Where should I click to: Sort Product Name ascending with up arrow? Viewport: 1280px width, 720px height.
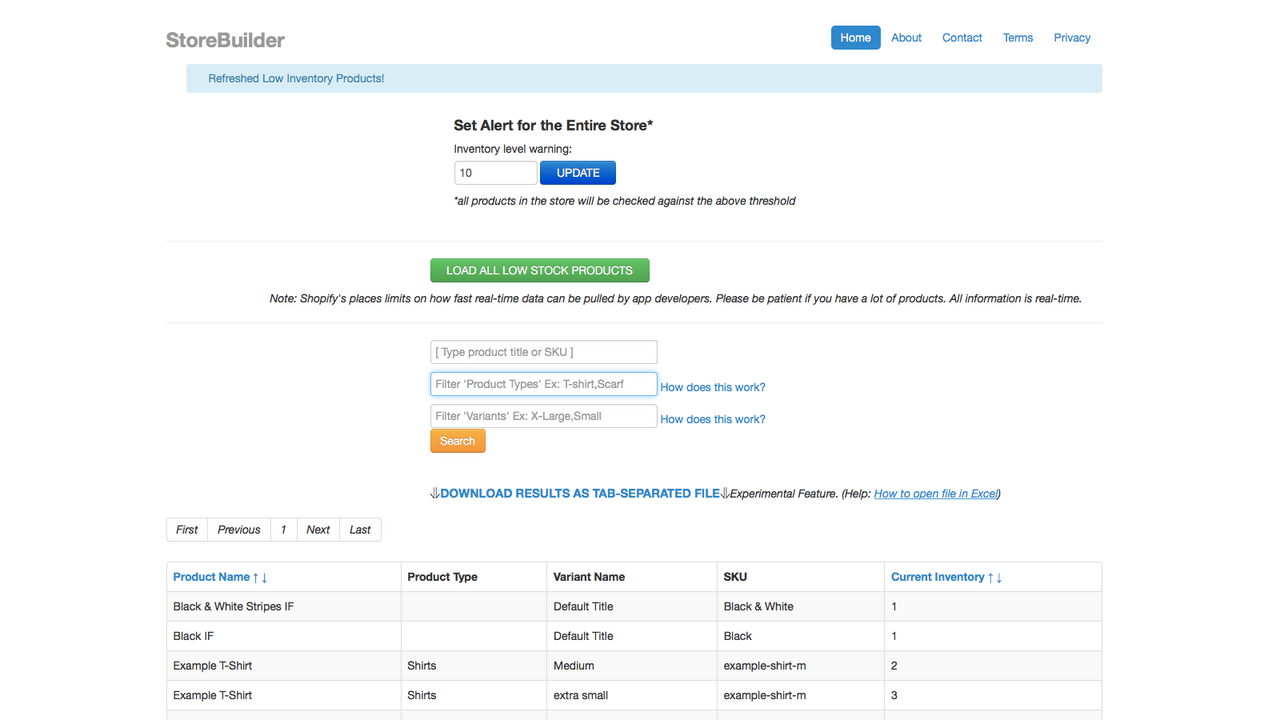(256, 577)
